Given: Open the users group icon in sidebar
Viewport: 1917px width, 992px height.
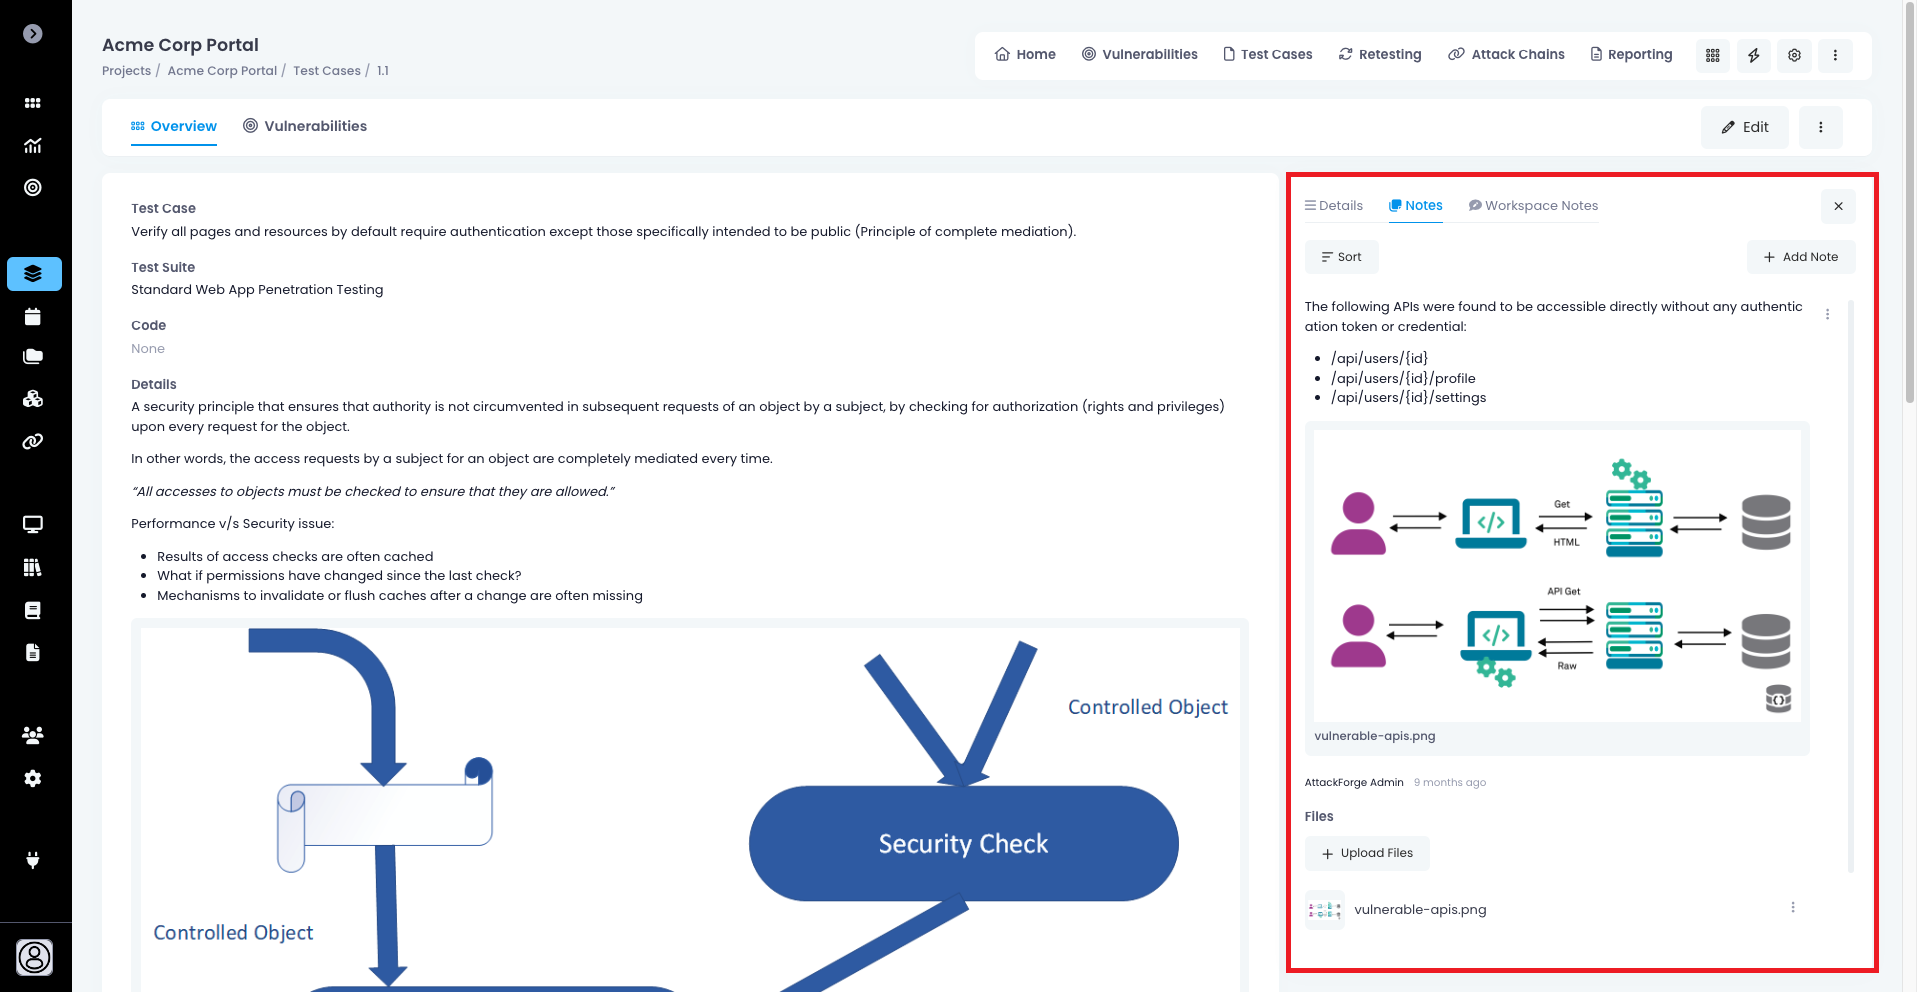Looking at the screenshot, I should pos(33,735).
